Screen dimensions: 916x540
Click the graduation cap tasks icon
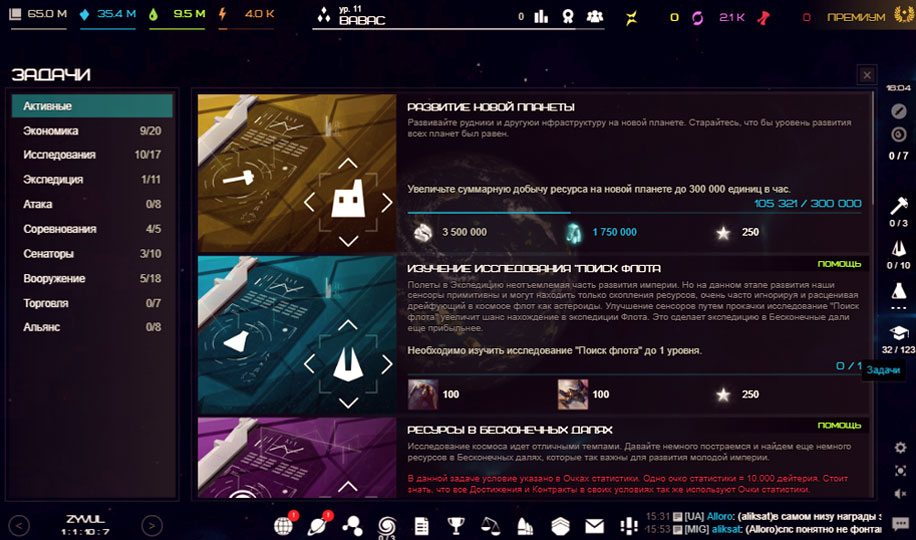click(899, 333)
